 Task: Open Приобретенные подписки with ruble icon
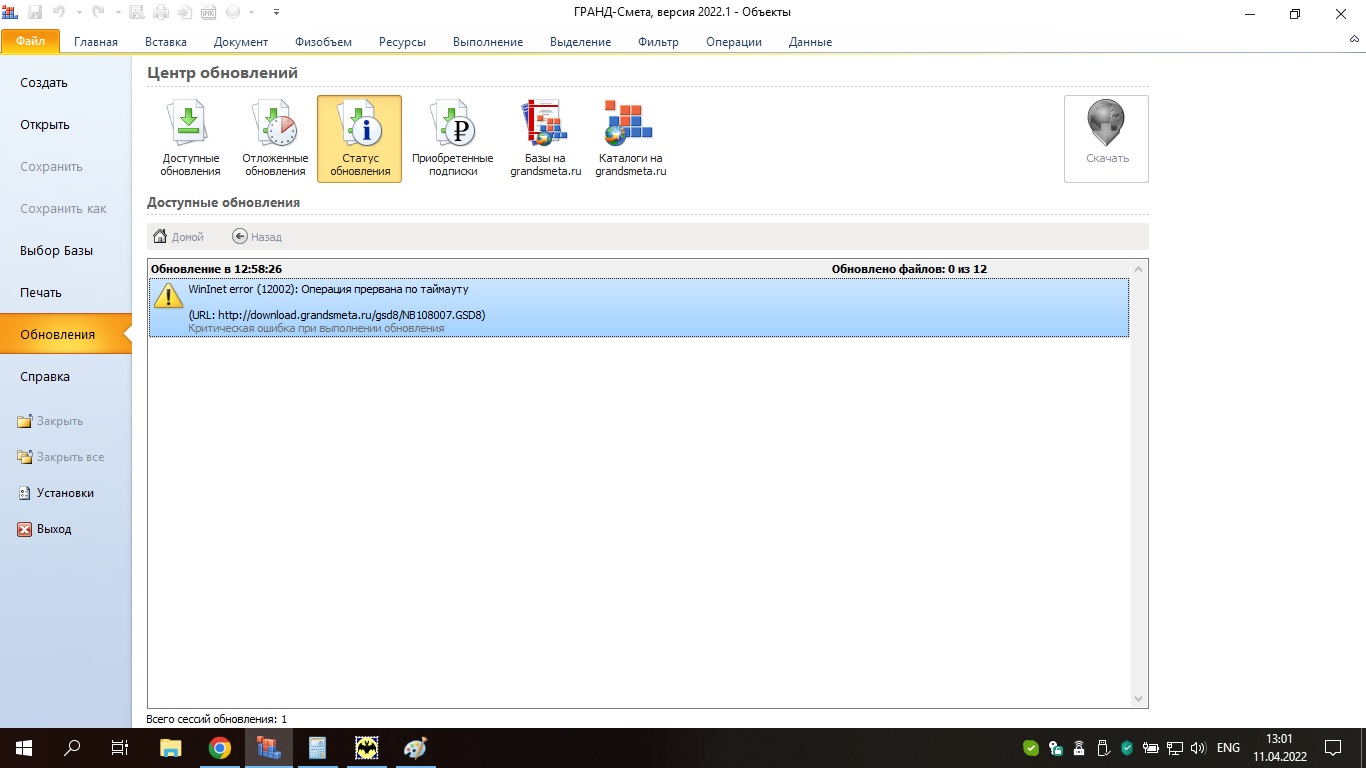click(x=452, y=139)
